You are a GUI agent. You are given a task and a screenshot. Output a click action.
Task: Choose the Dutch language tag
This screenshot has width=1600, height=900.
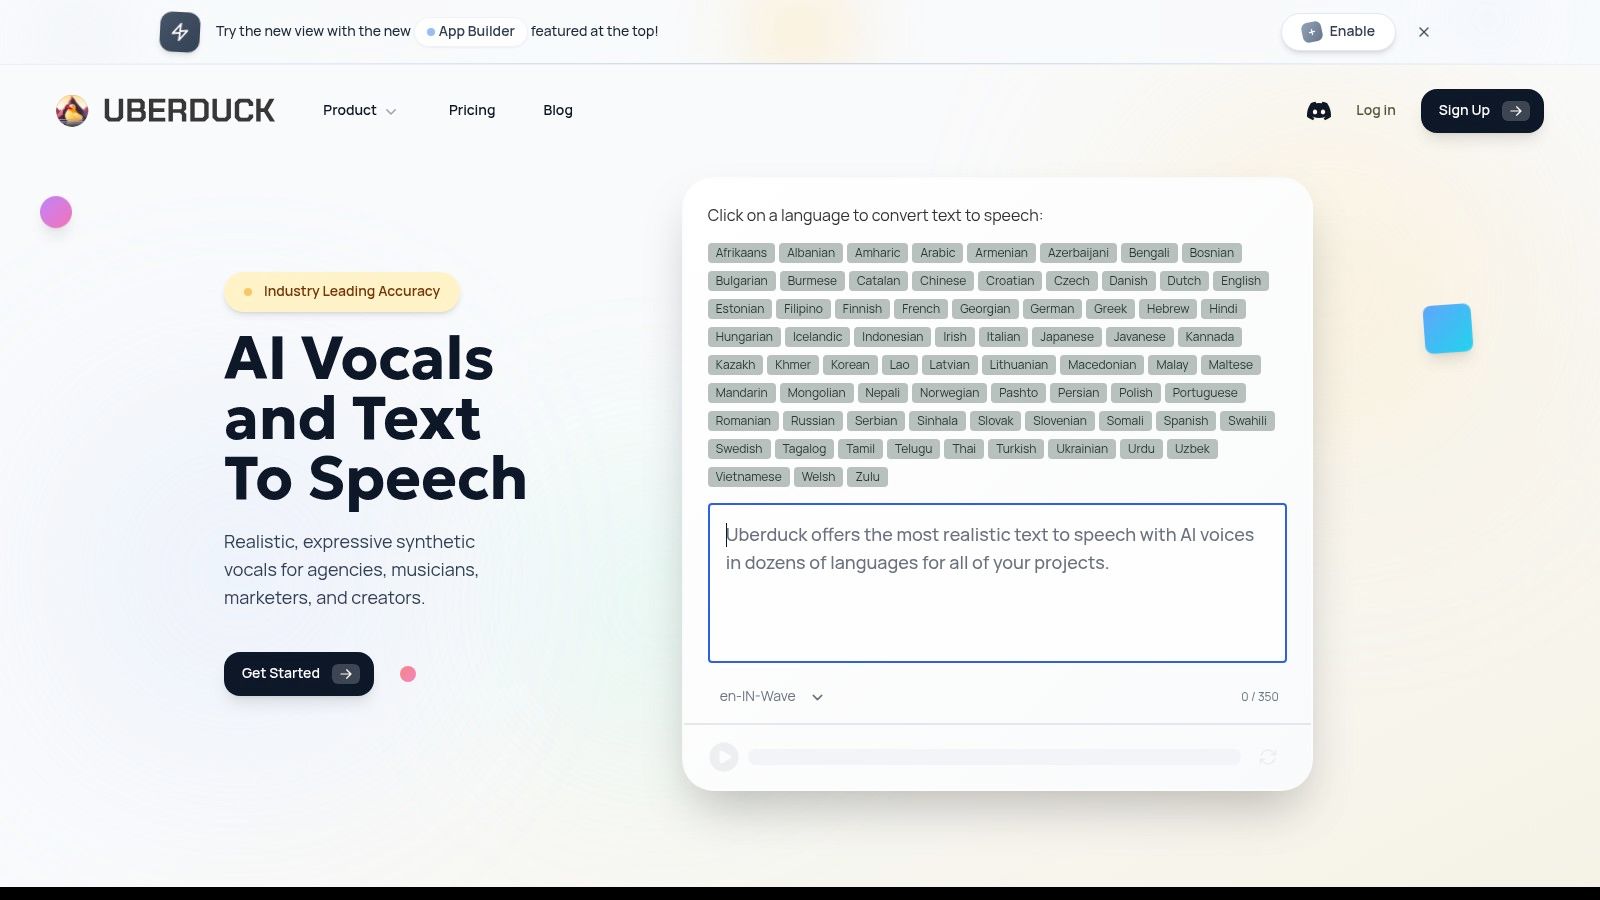[1184, 281]
